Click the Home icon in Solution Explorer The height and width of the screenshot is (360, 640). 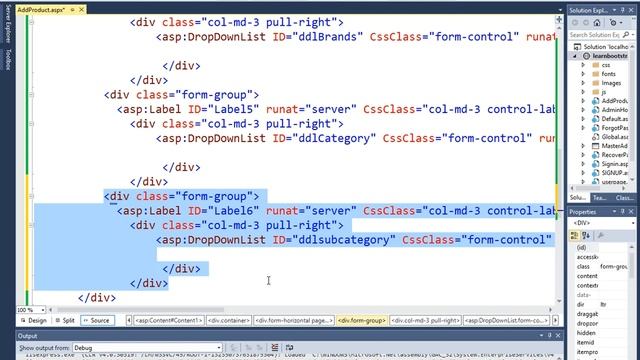coord(597,23)
